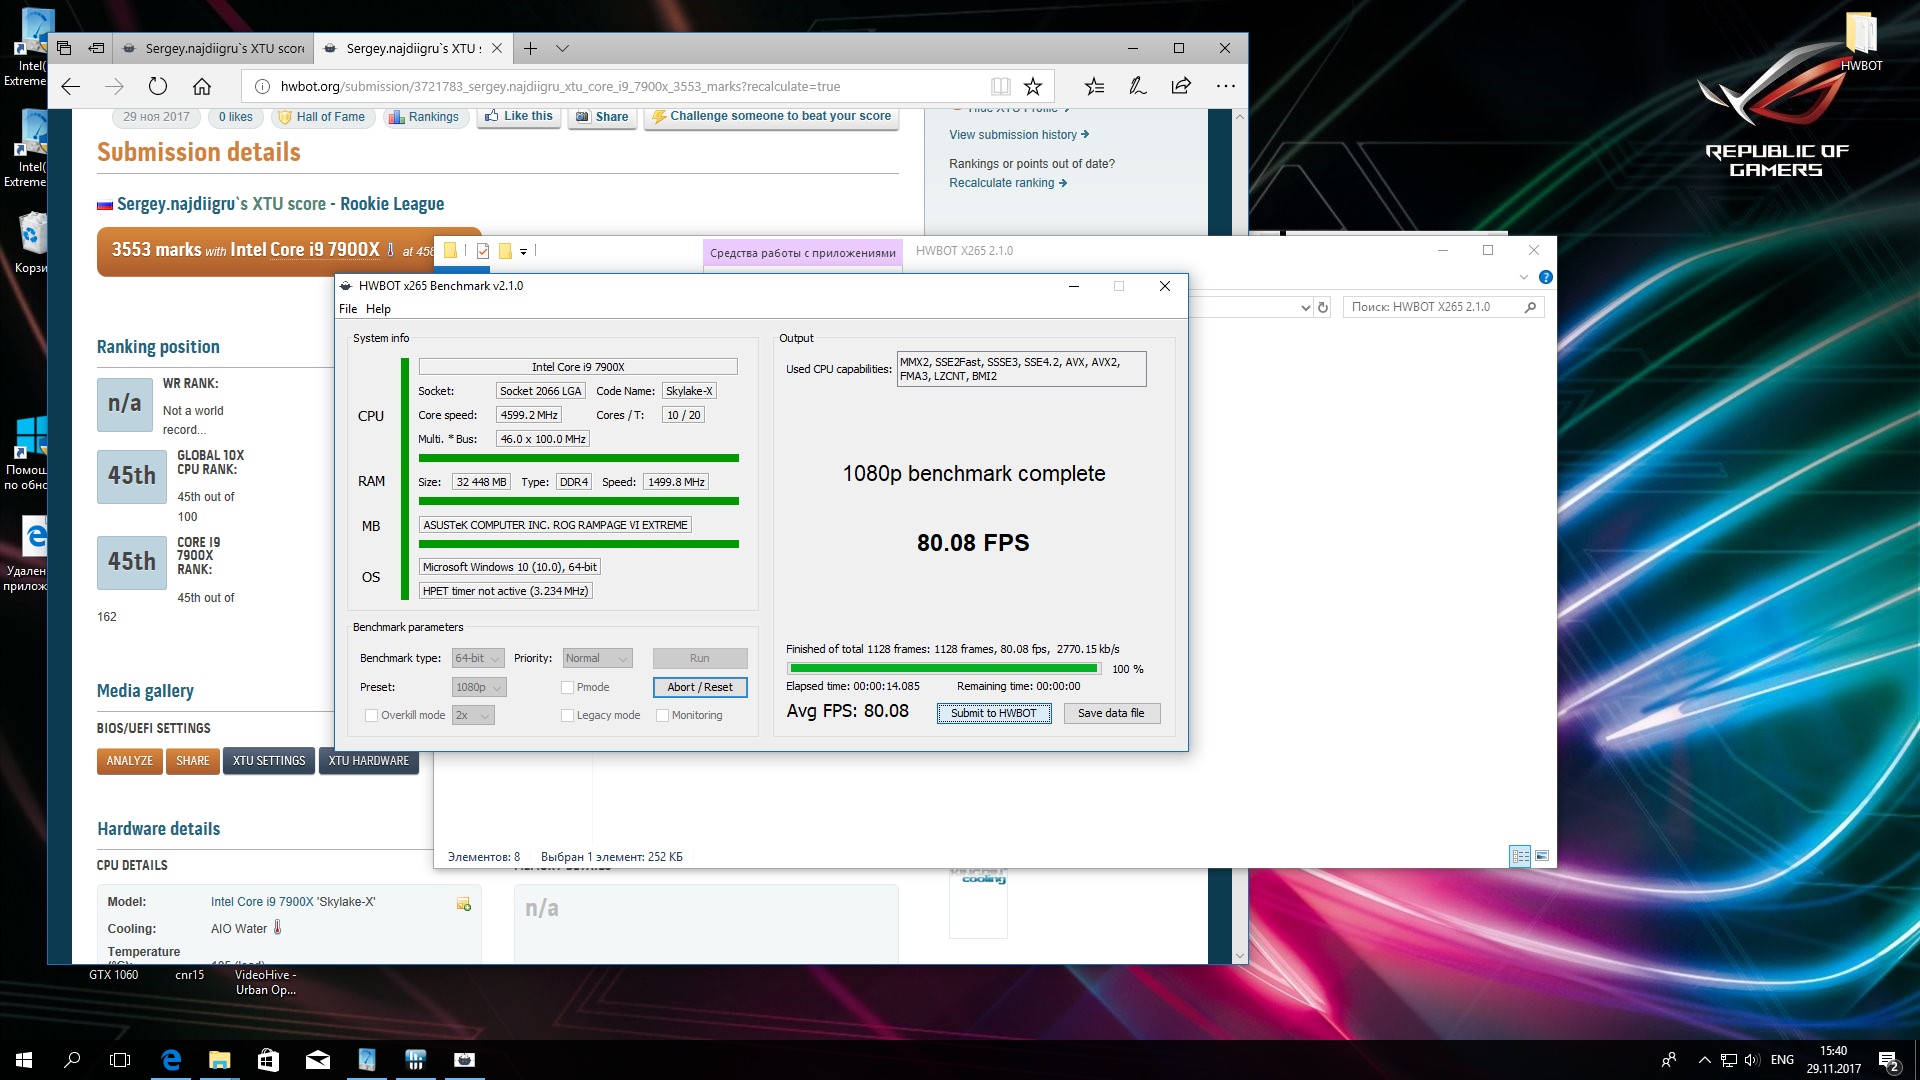The image size is (1920, 1080).
Task: Show Edge tab previews chevron
Action: click(x=562, y=48)
